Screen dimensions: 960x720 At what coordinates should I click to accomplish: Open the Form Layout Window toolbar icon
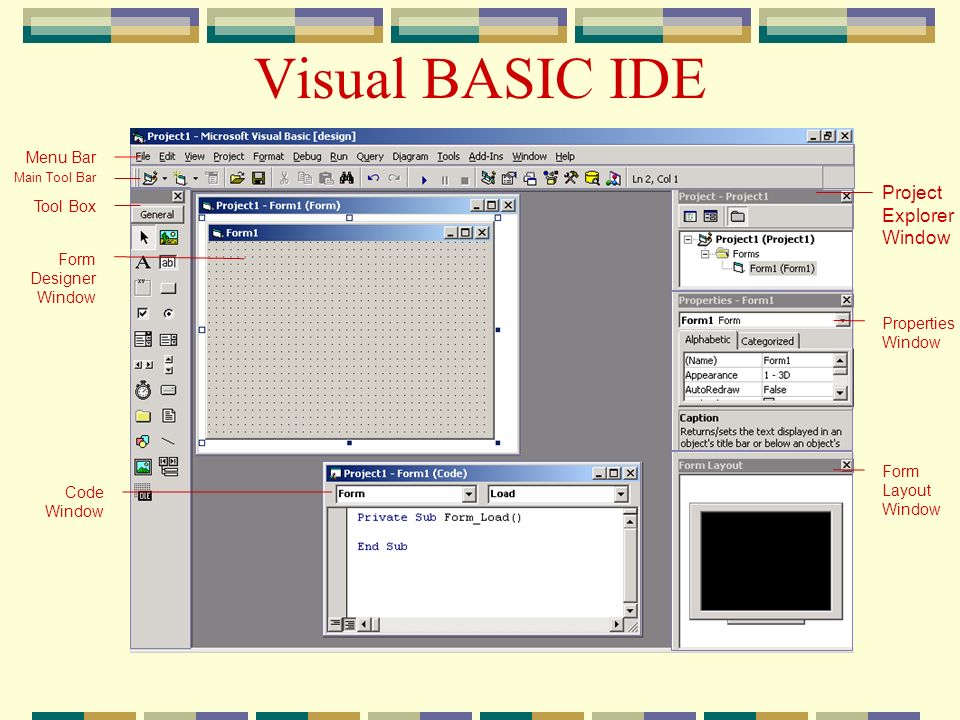[x=530, y=179]
